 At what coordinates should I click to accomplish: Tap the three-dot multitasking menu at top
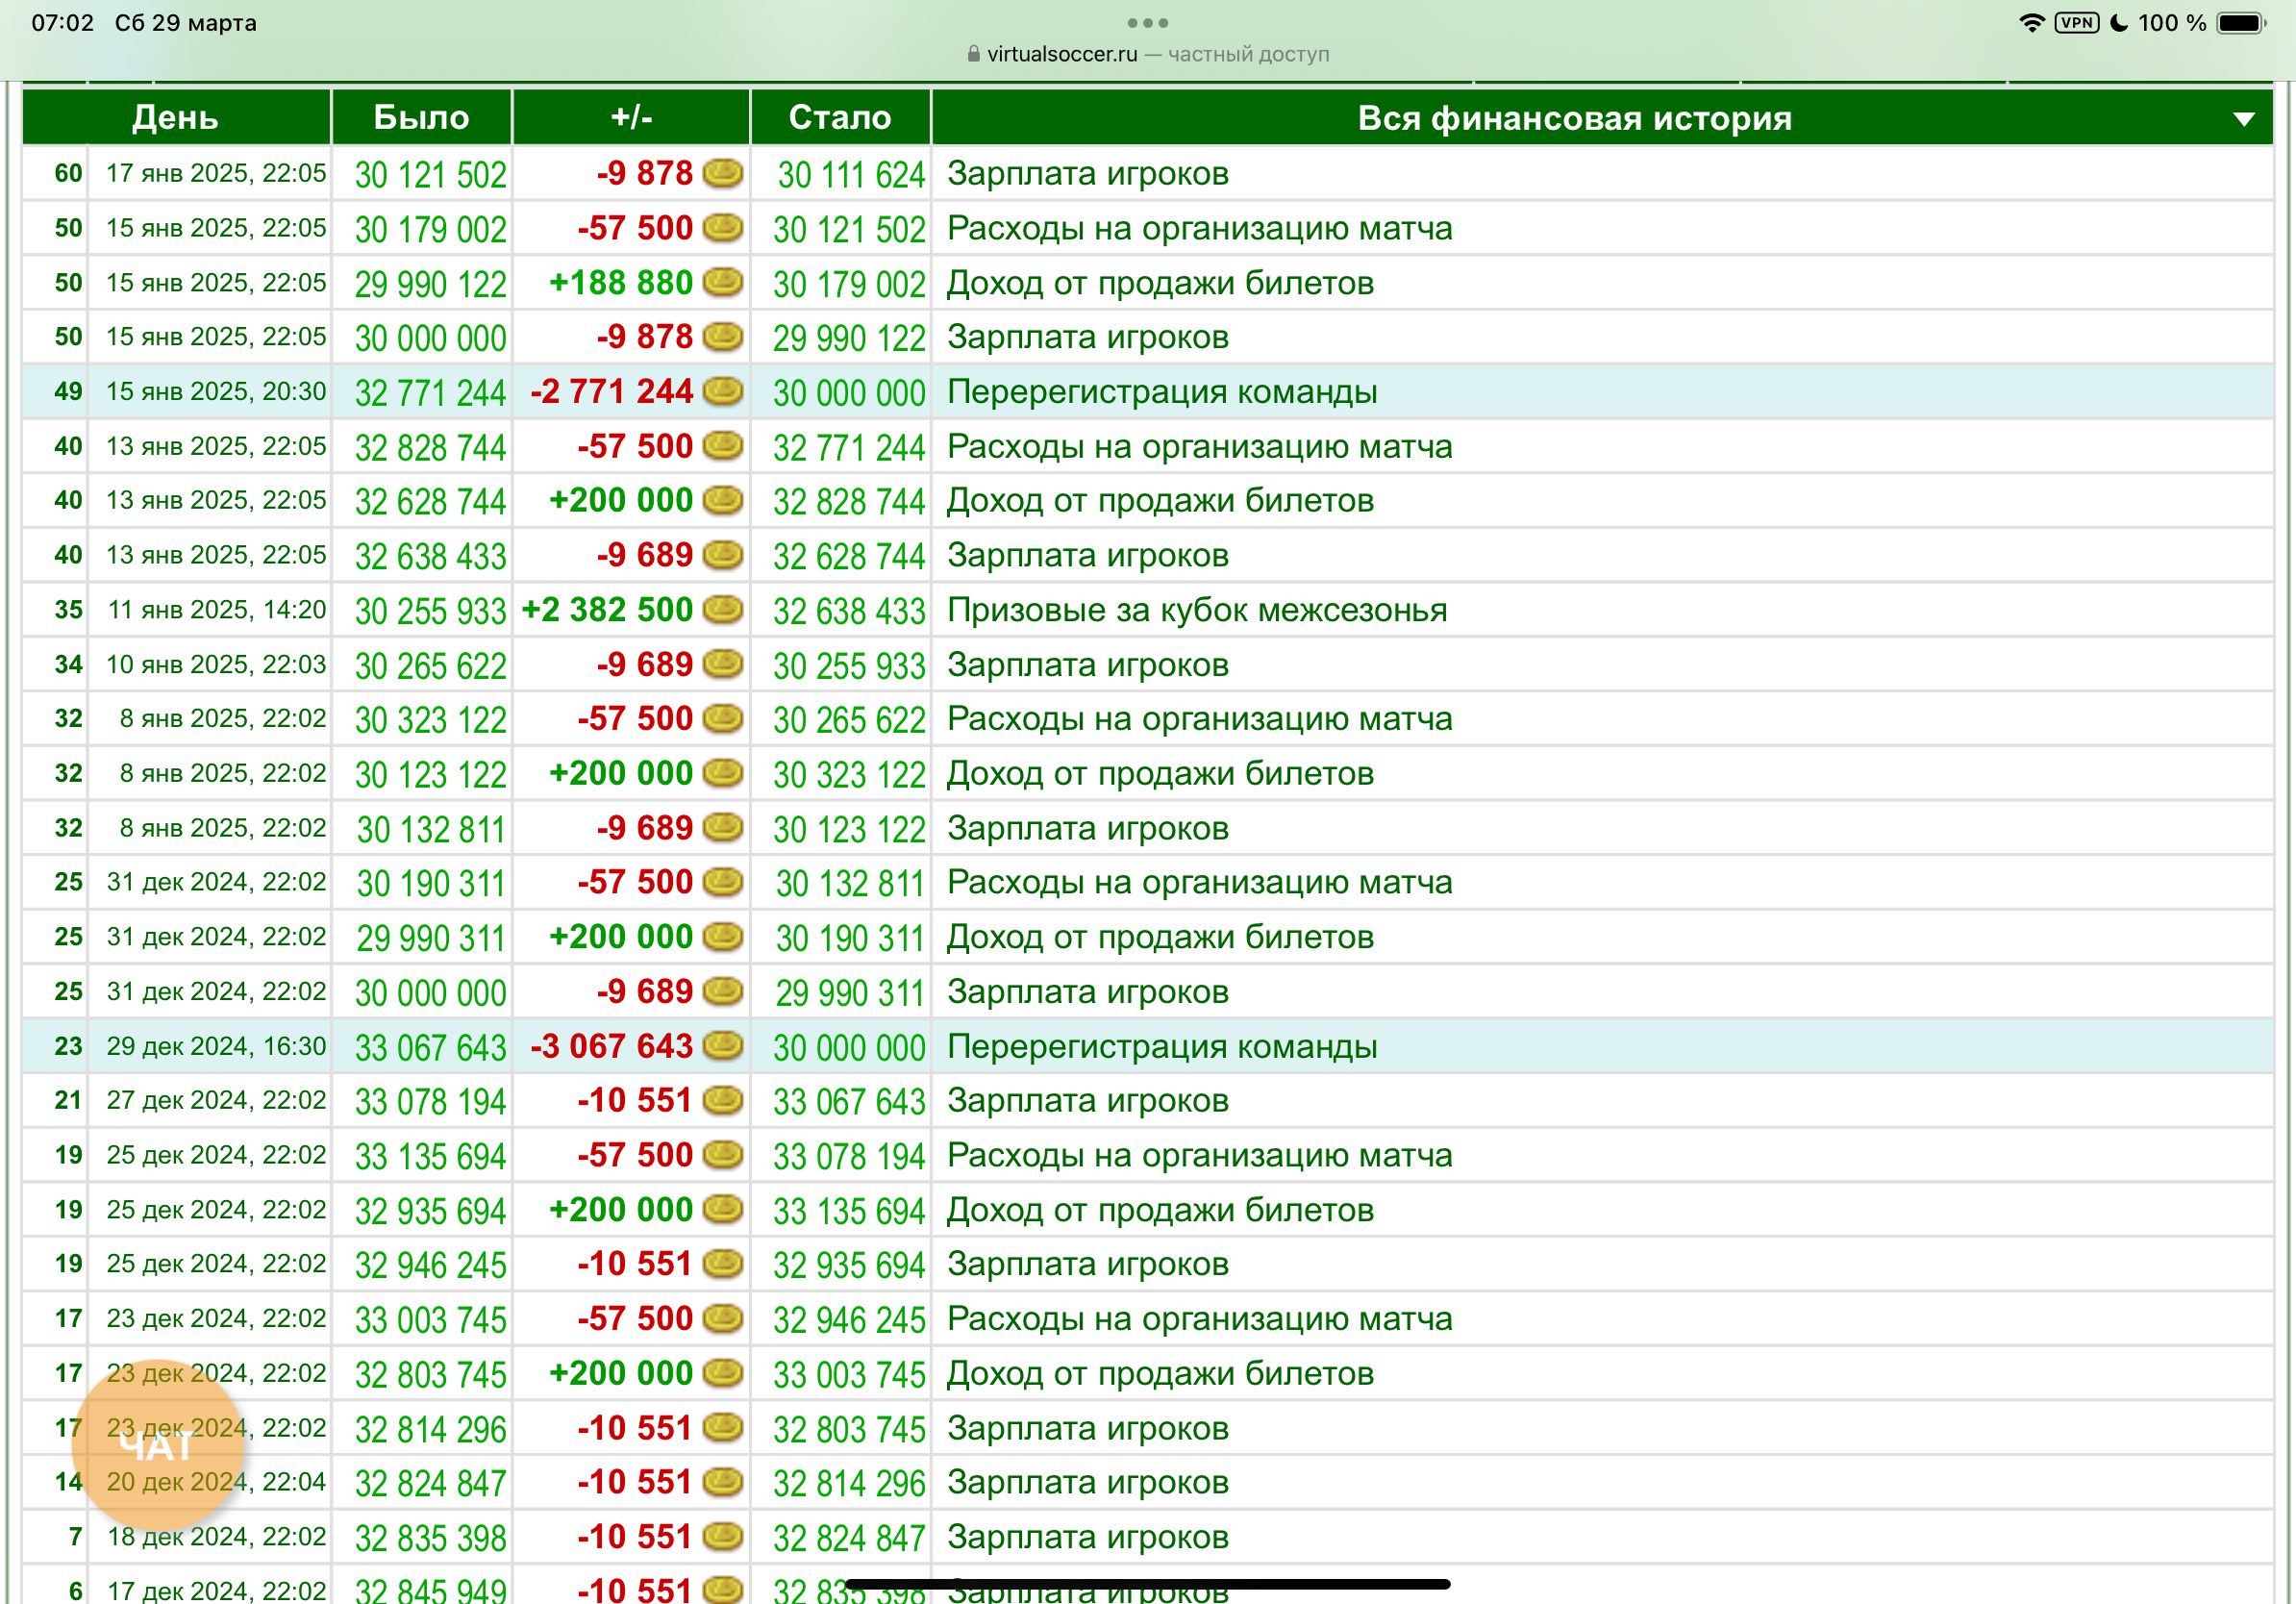[1147, 22]
